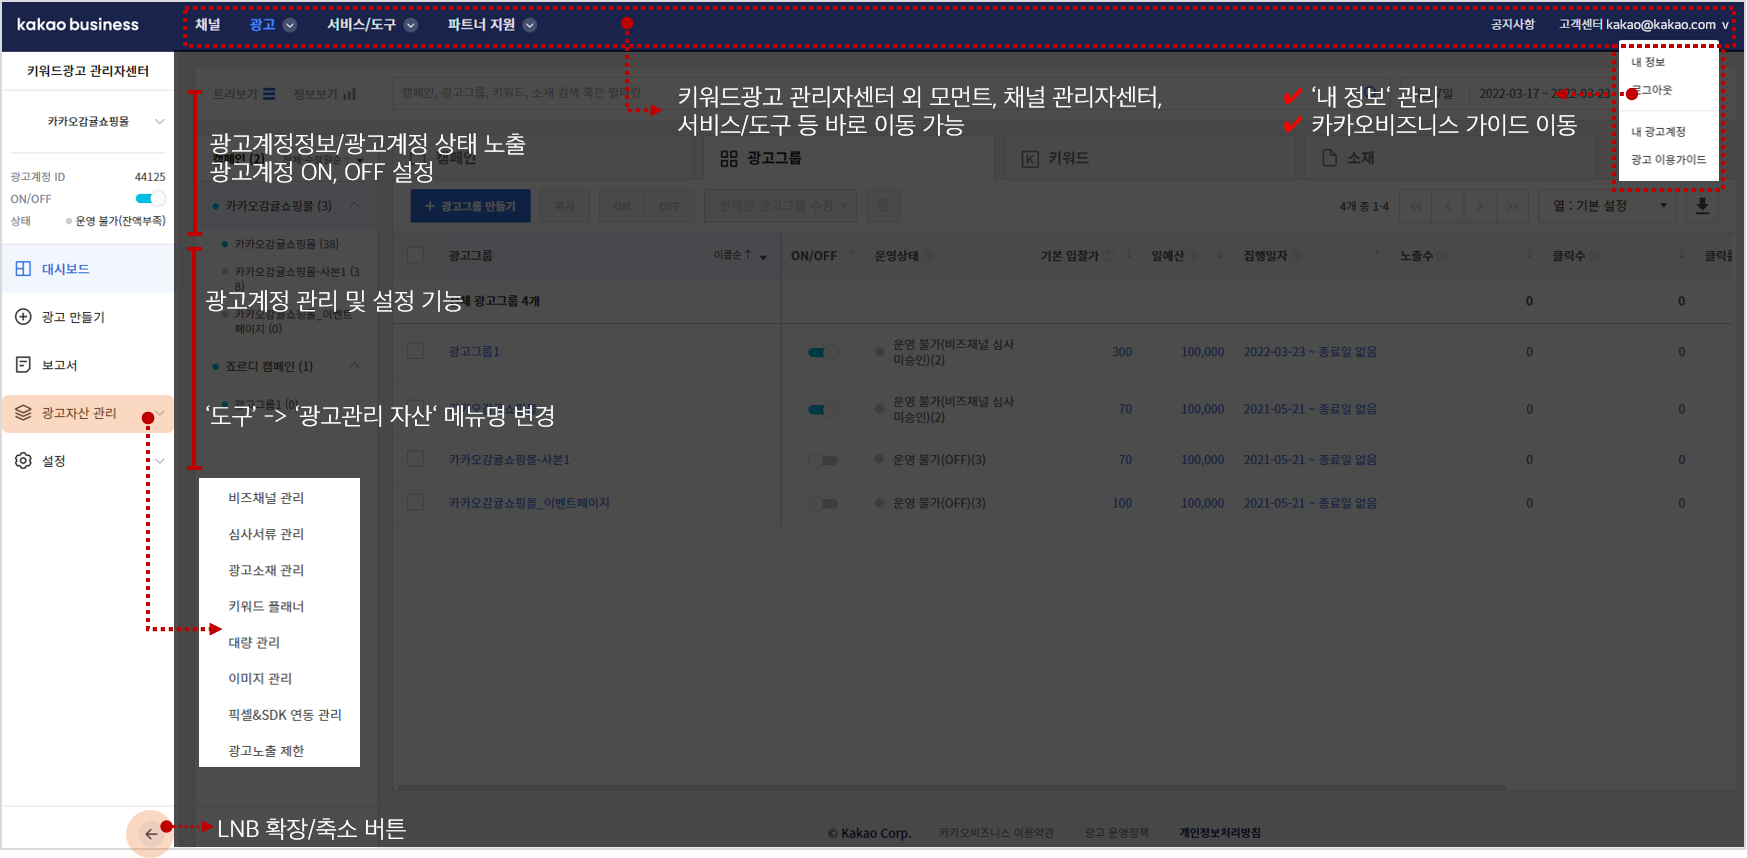Click the horizontal scrollbar below the table
The height and width of the screenshot is (858, 1747).
coord(950,787)
